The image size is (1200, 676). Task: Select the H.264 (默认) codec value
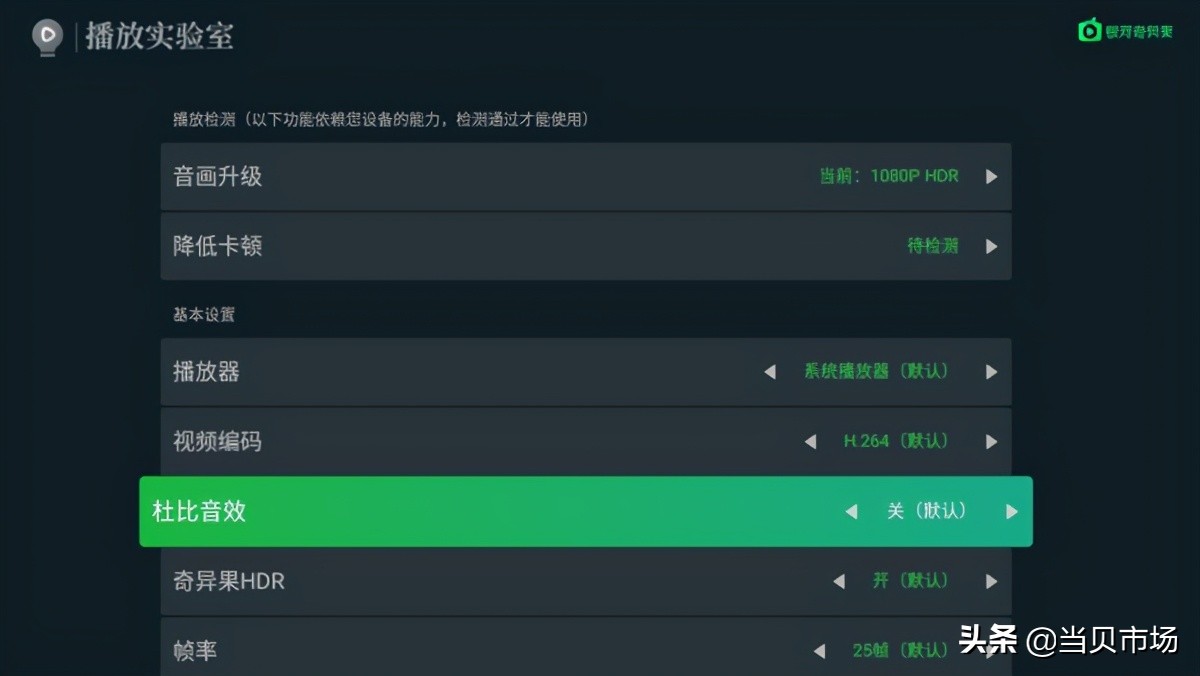[x=895, y=441]
